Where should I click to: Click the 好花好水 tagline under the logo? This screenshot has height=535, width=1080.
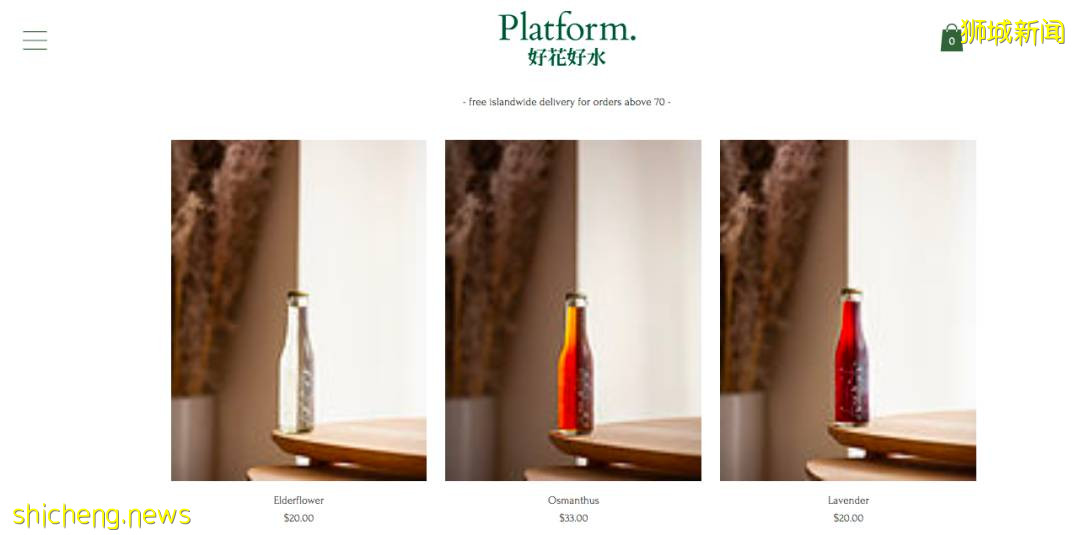click(x=567, y=56)
